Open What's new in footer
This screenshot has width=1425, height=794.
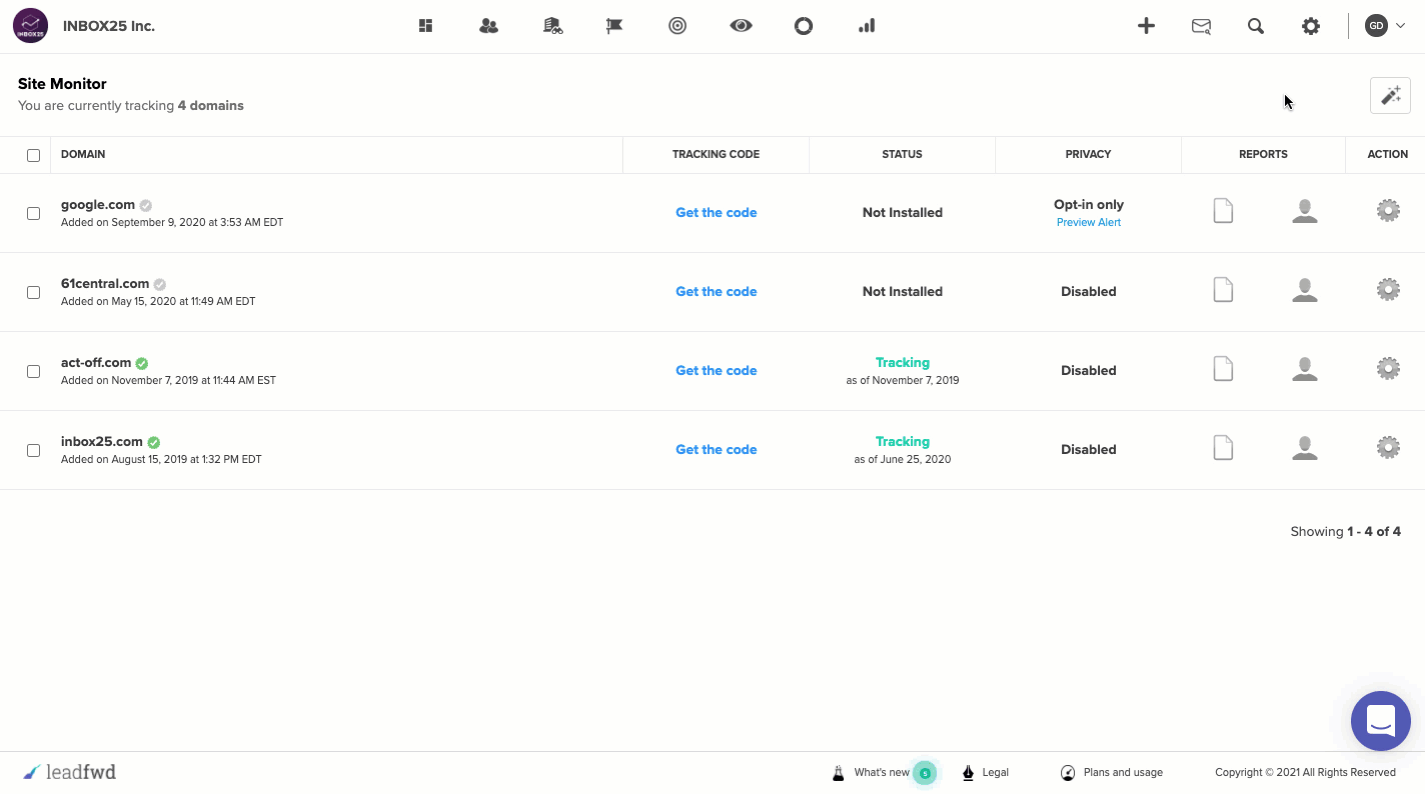click(884, 772)
